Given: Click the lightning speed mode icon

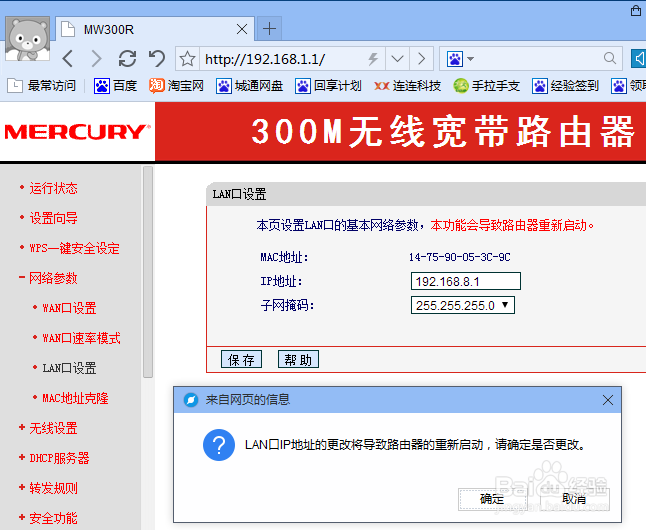Looking at the screenshot, I should pyautogui.click(x=373, y=59).
